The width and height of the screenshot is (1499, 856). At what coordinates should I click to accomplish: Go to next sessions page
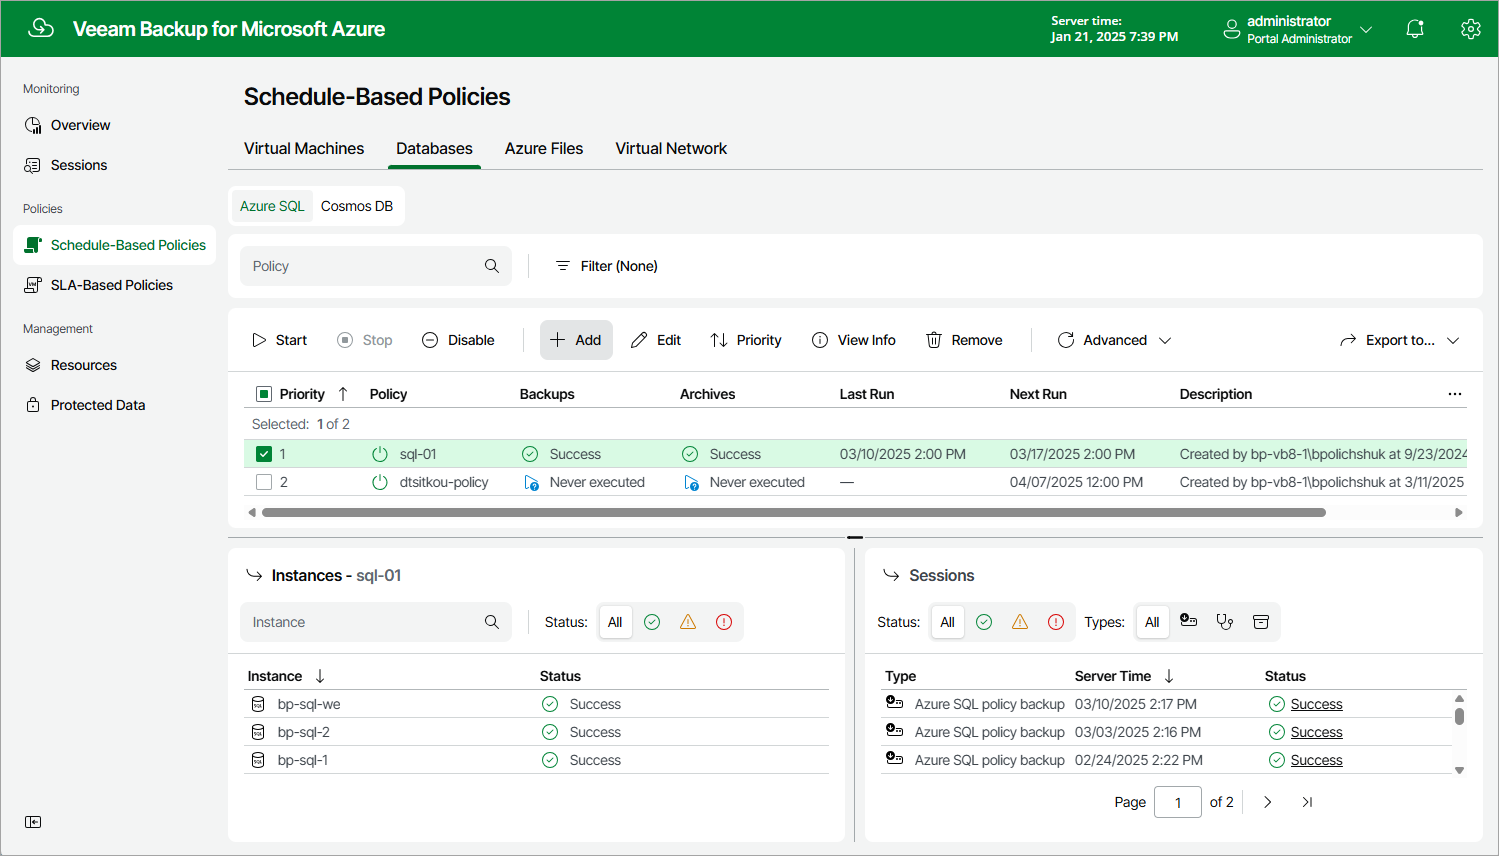coord(1268,802)
